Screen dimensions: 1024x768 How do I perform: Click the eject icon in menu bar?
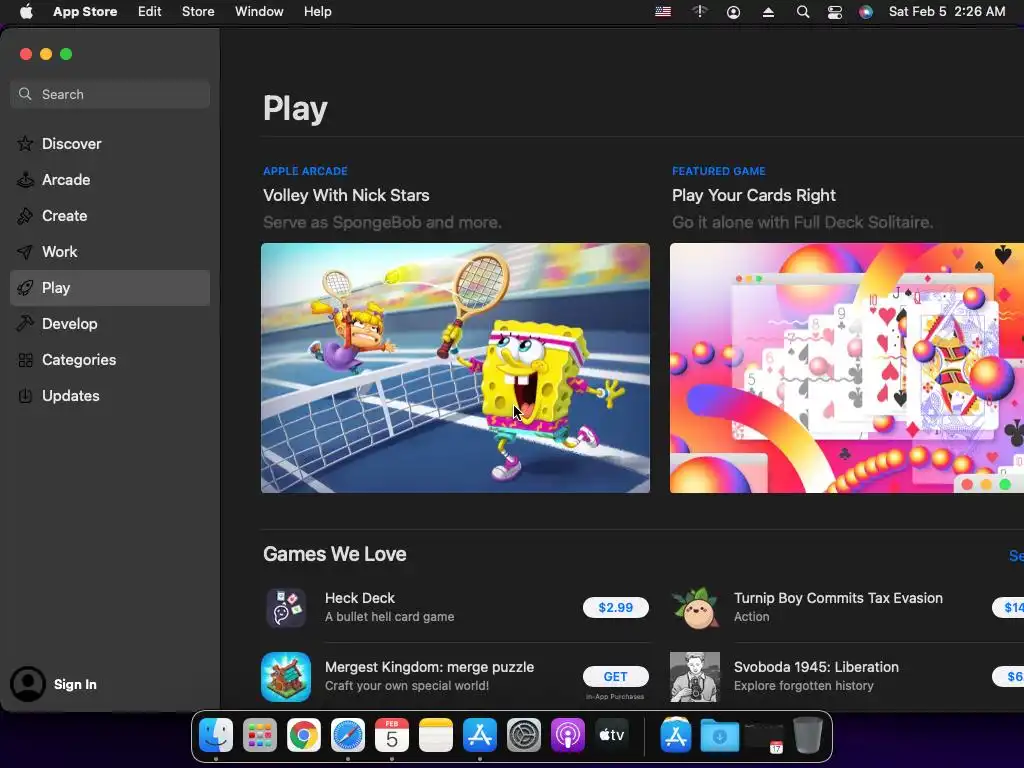tap(769, 12)
